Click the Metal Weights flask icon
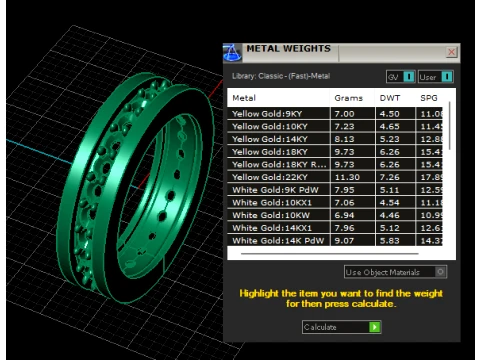The width and height of the screenshot is (480, 360). click(232, 53)
